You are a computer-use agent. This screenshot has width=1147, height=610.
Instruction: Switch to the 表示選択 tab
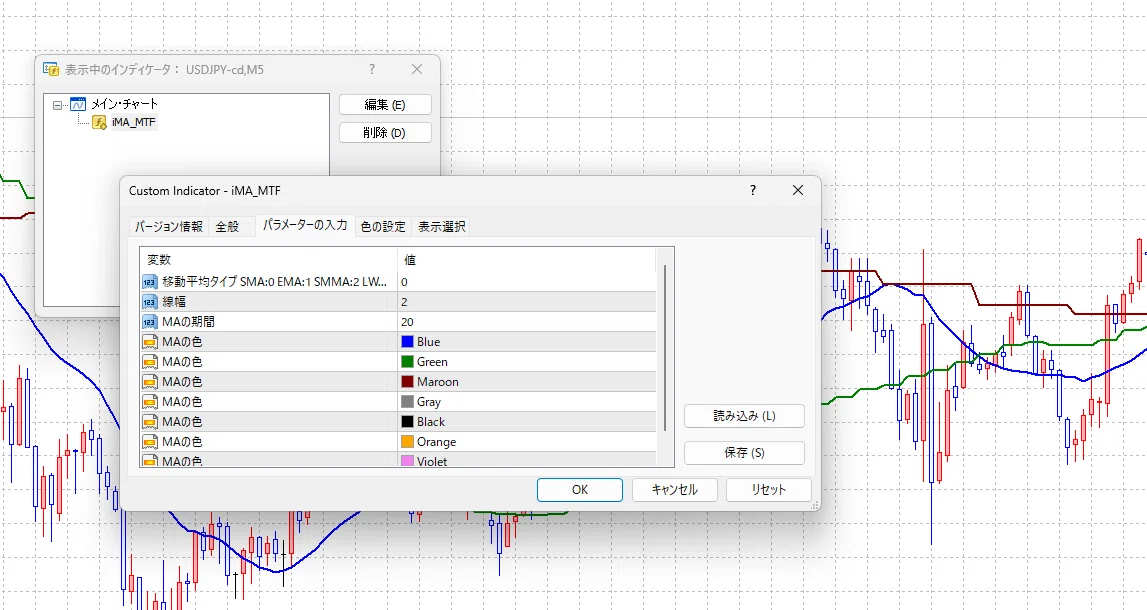(x=441, y=227)
